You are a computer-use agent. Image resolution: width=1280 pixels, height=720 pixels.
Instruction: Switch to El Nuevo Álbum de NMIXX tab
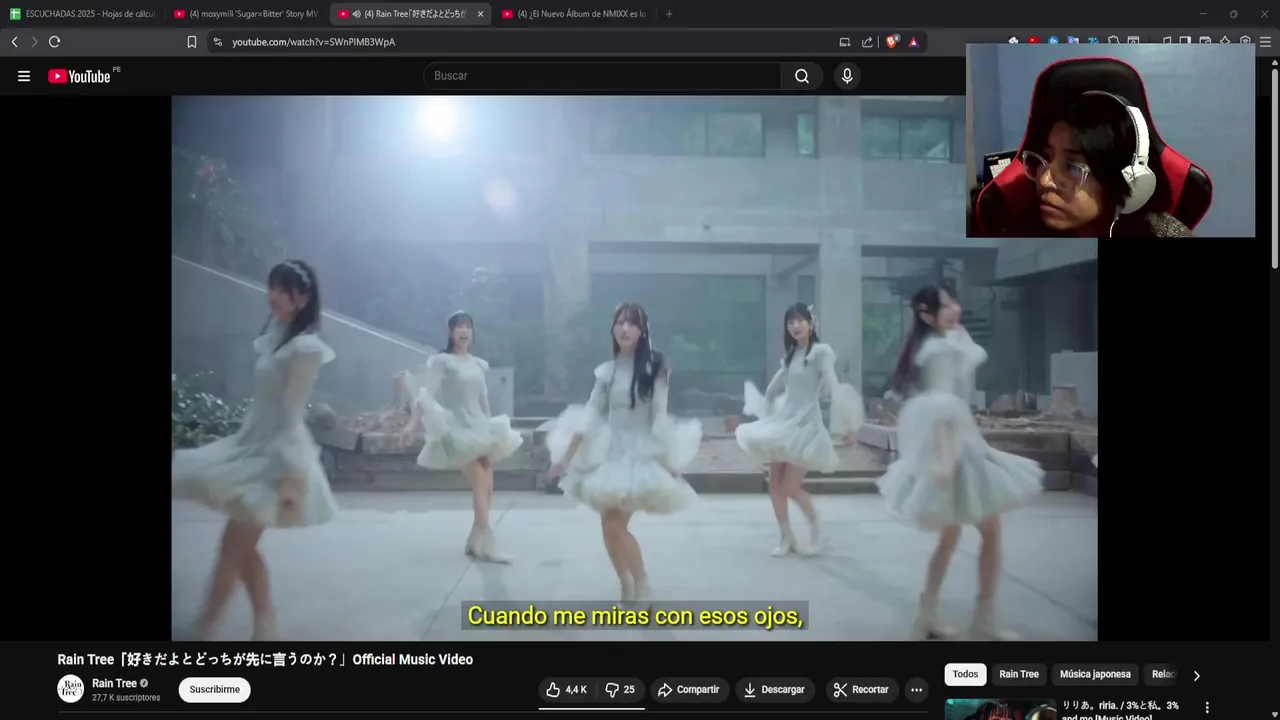(x=574, y=14)
